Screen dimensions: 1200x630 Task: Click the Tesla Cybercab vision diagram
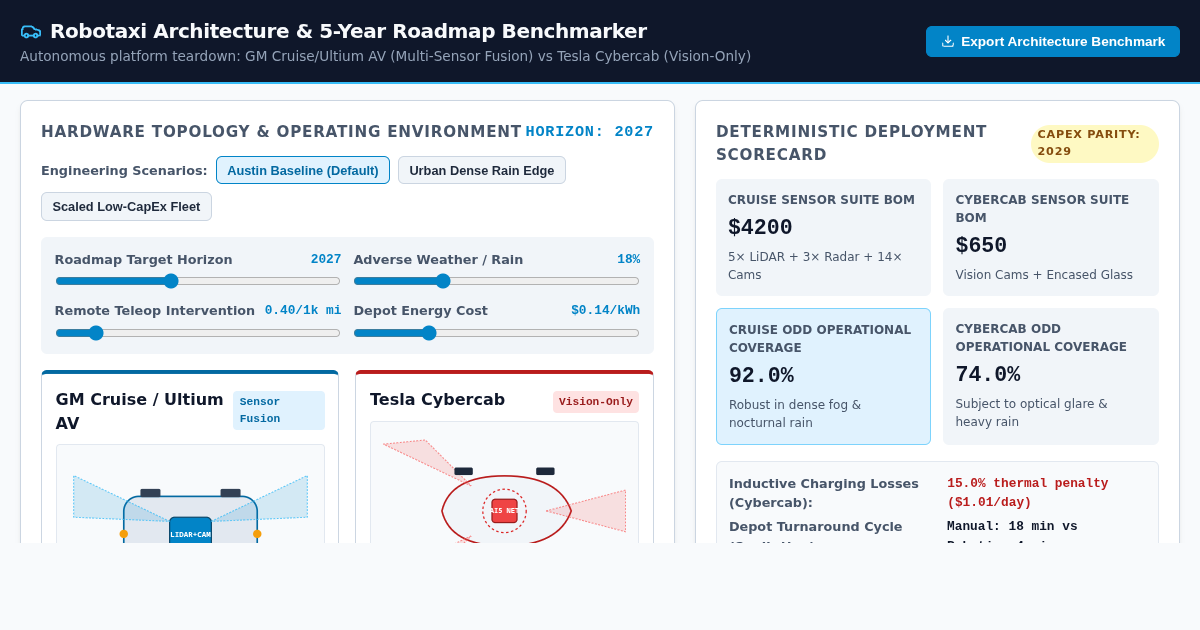504,483
